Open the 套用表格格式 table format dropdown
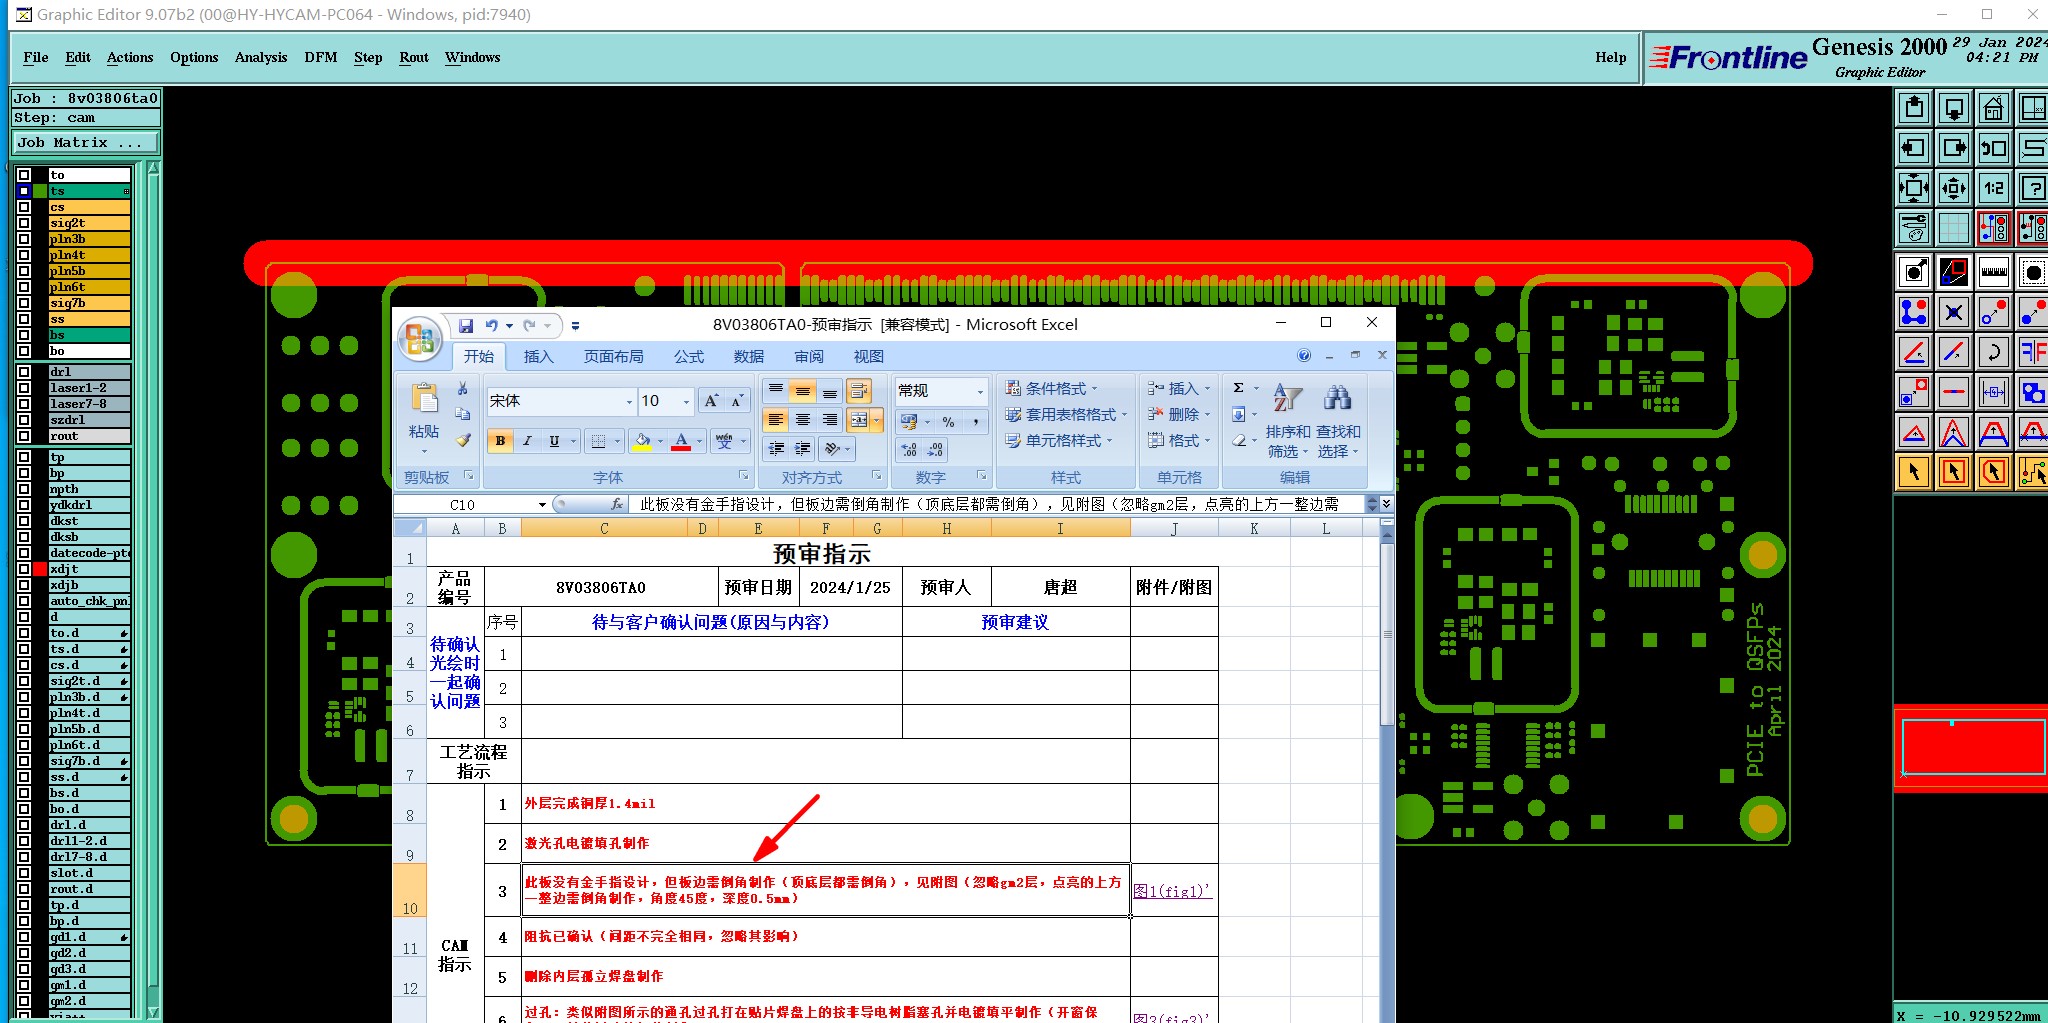The image size is (2048, 1023). [x=1066, y=414]
